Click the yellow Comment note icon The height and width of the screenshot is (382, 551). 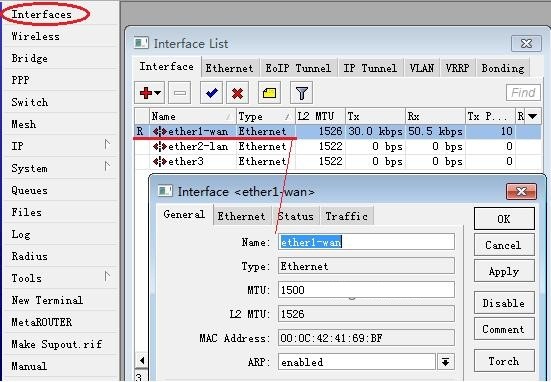tap(269, 93)
